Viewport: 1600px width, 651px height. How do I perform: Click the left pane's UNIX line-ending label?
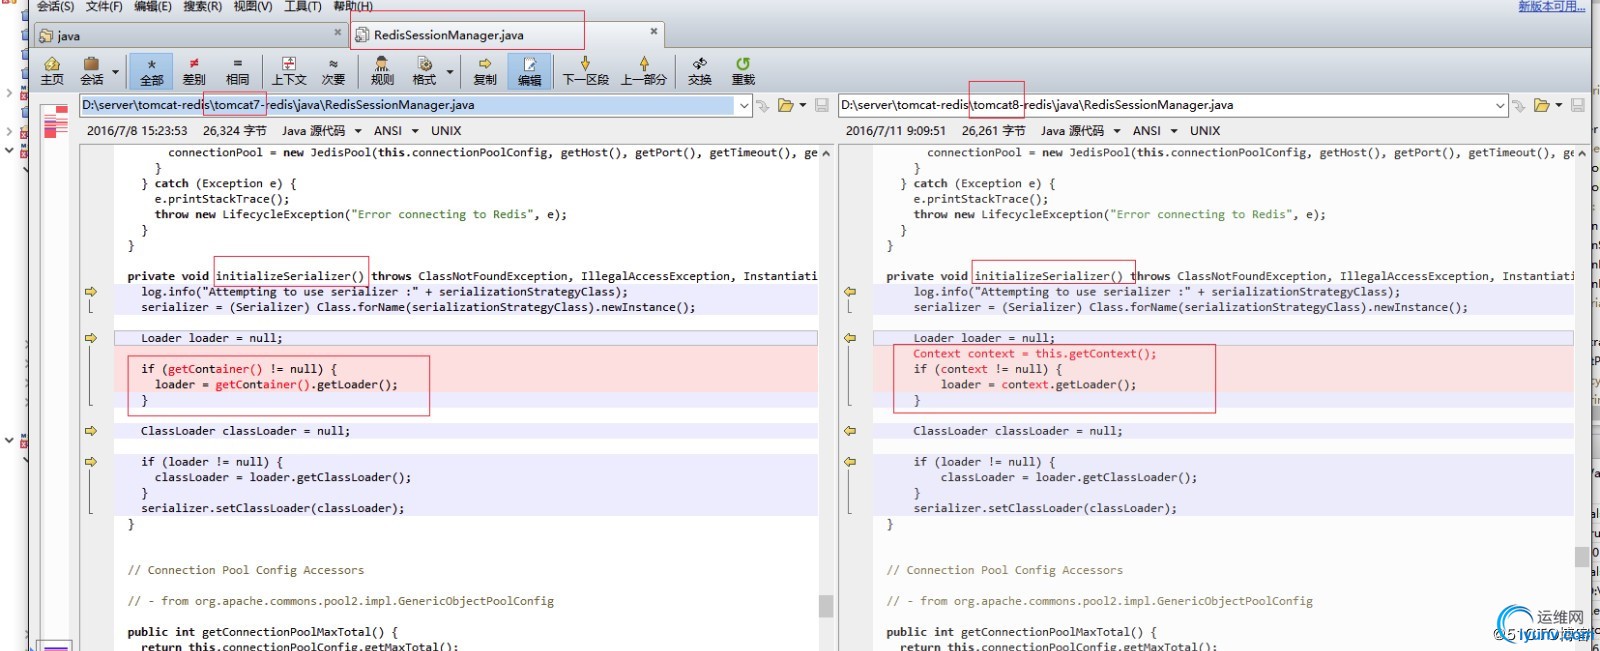coord(446,131)
